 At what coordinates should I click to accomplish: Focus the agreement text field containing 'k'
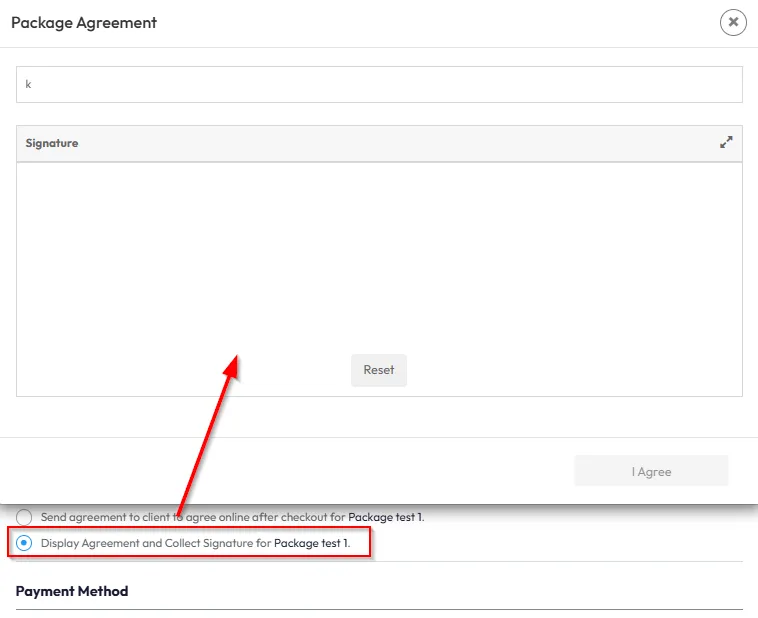379,85
